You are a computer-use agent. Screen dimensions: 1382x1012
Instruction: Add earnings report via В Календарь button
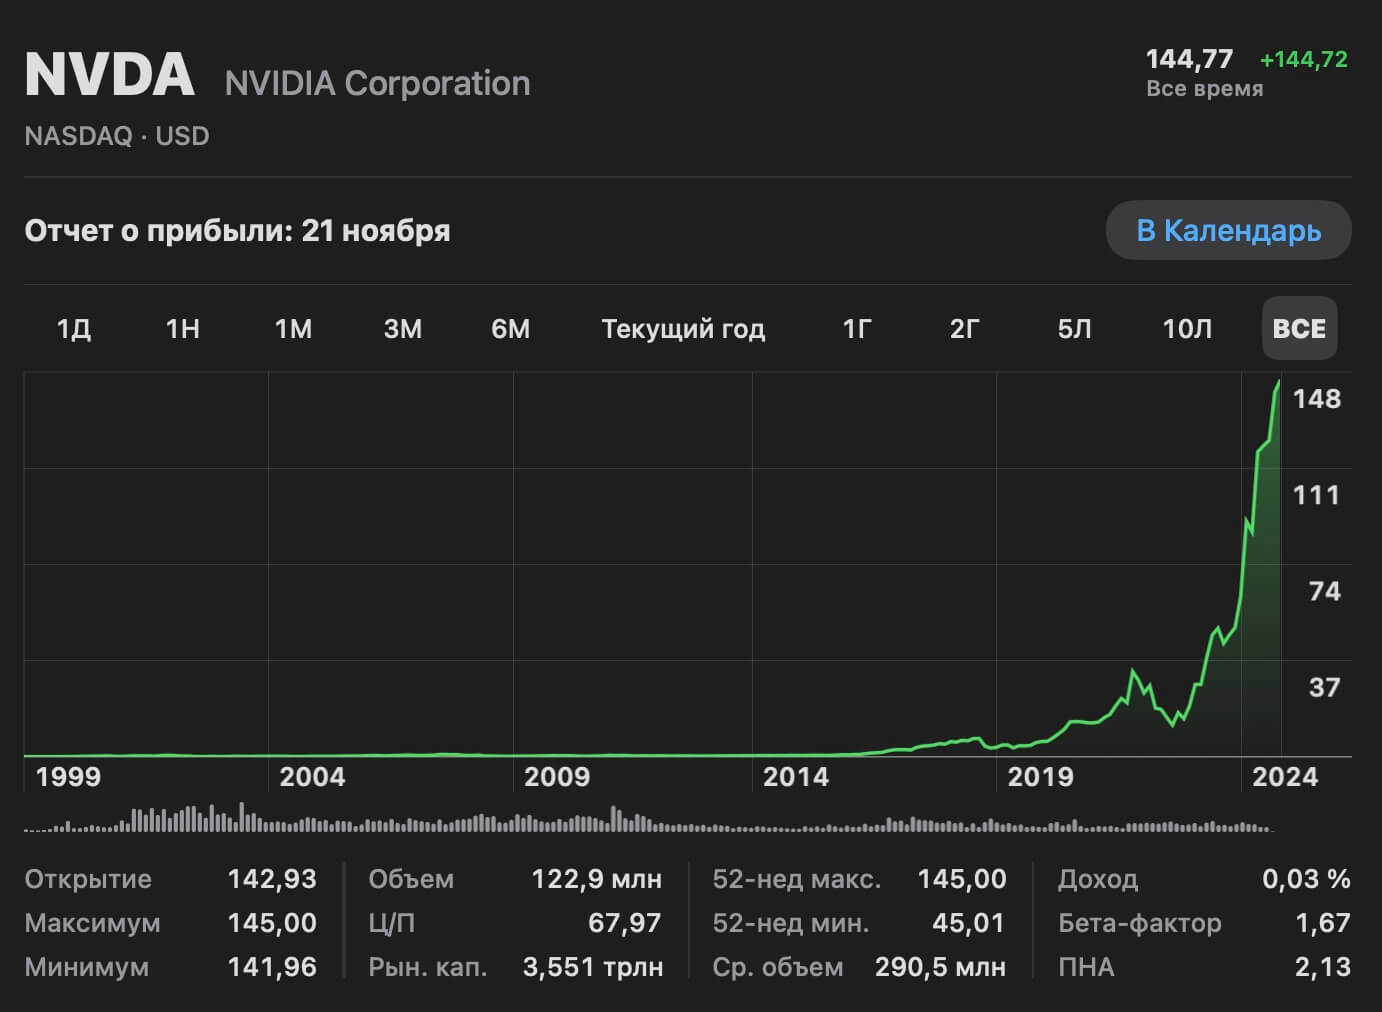[1228, 231]
